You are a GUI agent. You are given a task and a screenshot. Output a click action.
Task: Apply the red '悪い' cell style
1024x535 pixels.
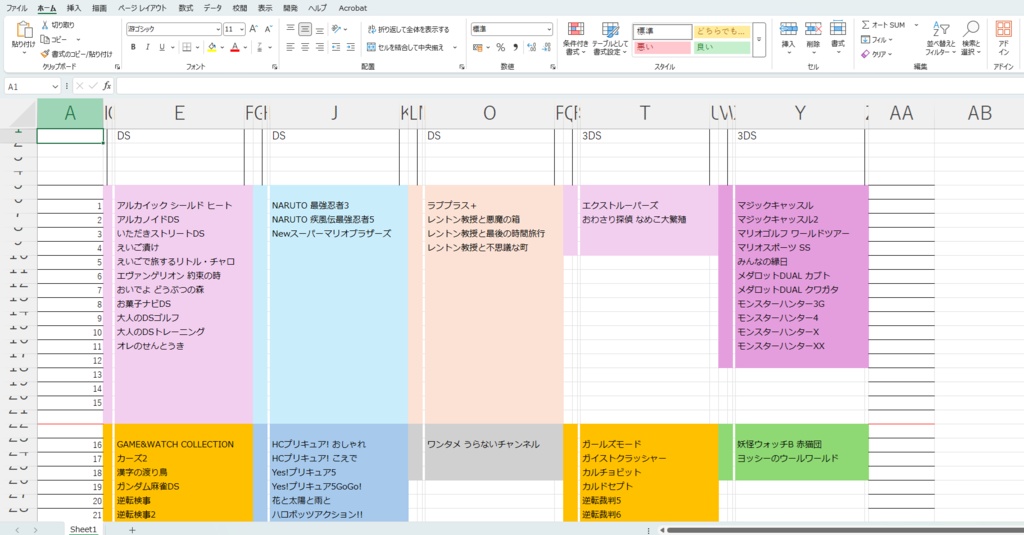click(662, 48)
